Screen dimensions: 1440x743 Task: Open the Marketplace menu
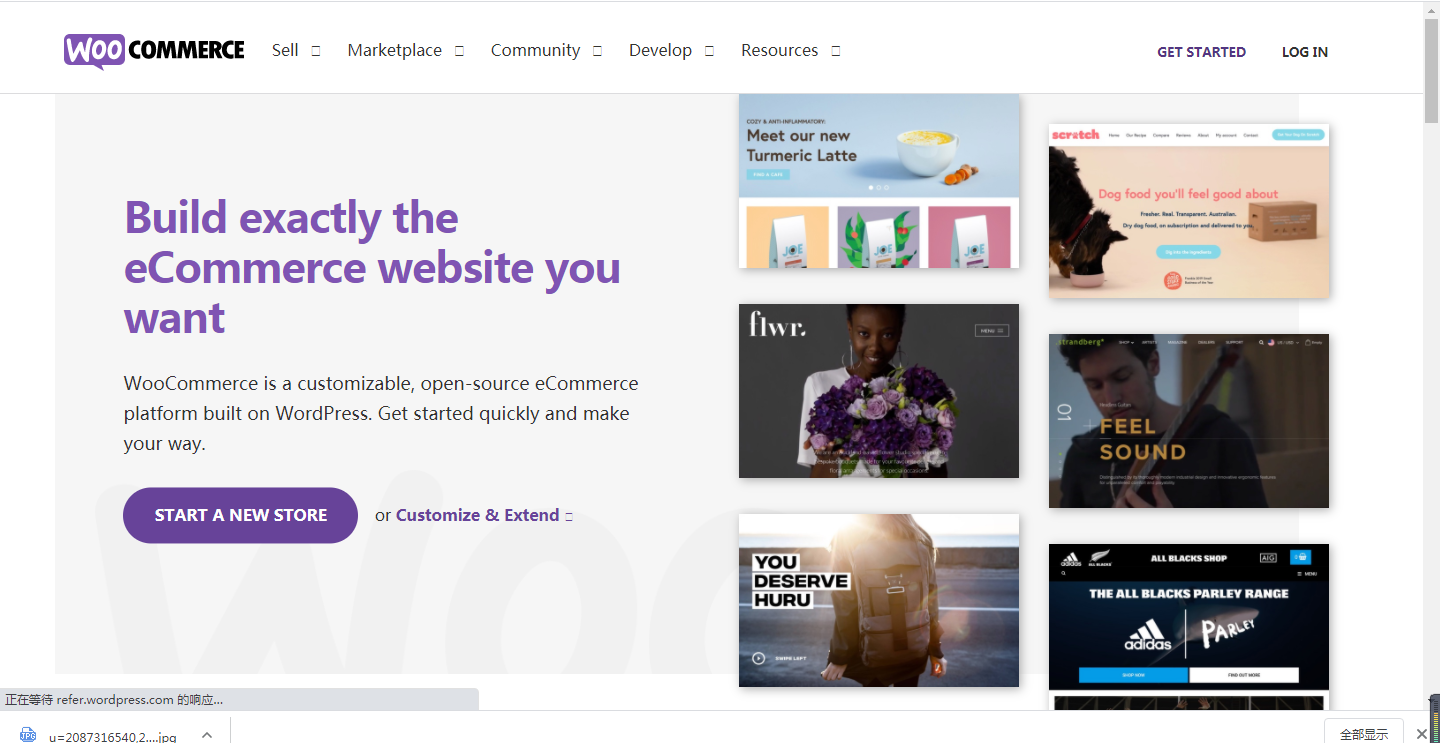pyautogui.click(x=394, y=50)
